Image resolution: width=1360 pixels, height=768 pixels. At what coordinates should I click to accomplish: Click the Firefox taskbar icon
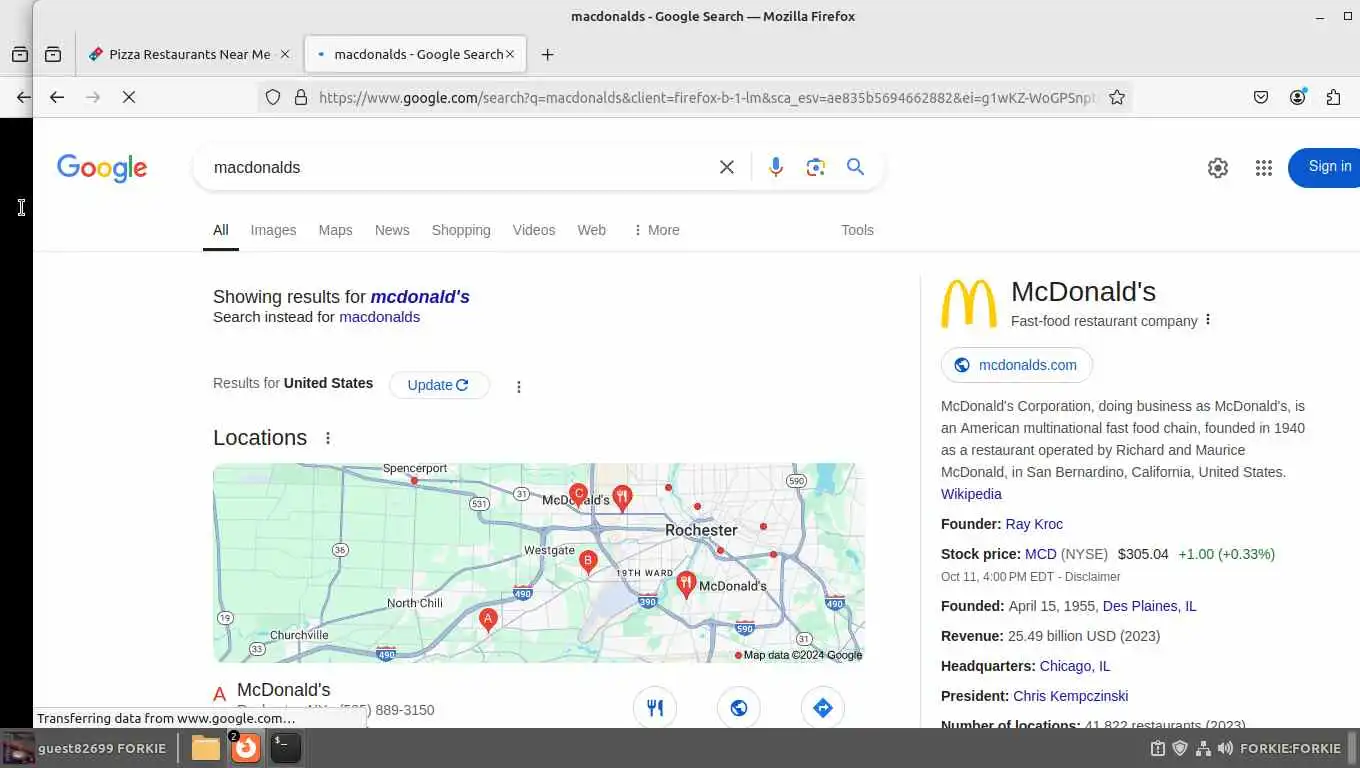click(245, 747)
